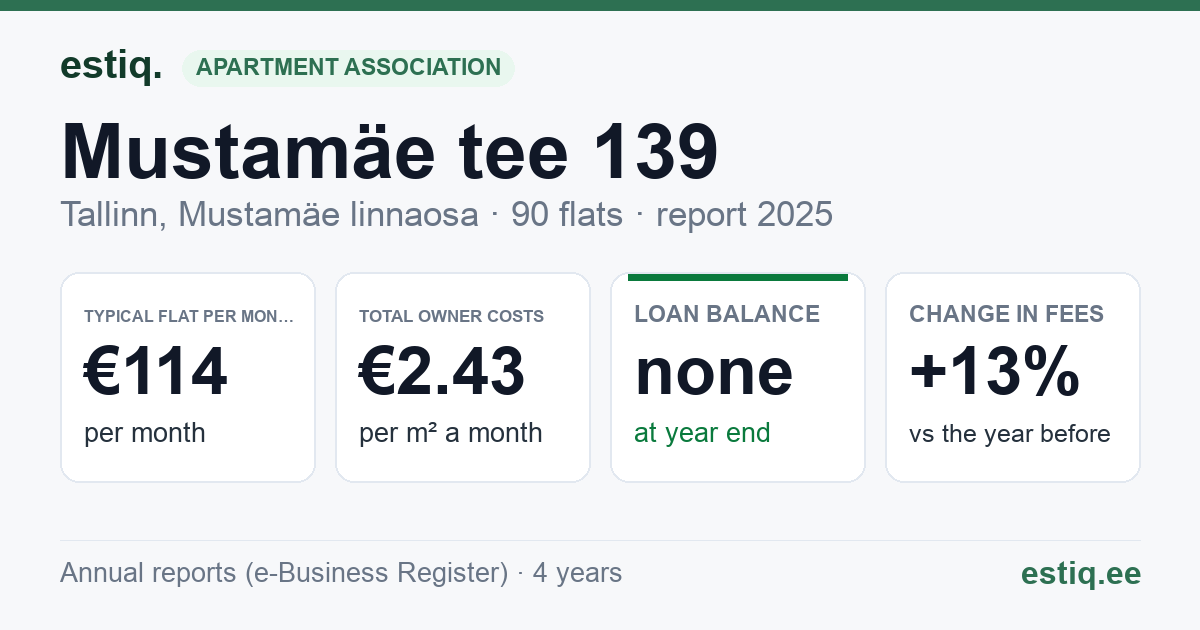Viewport: 1200px width, 630px height.
Task: Click 'vs the year before' text
Action: 1010,434
